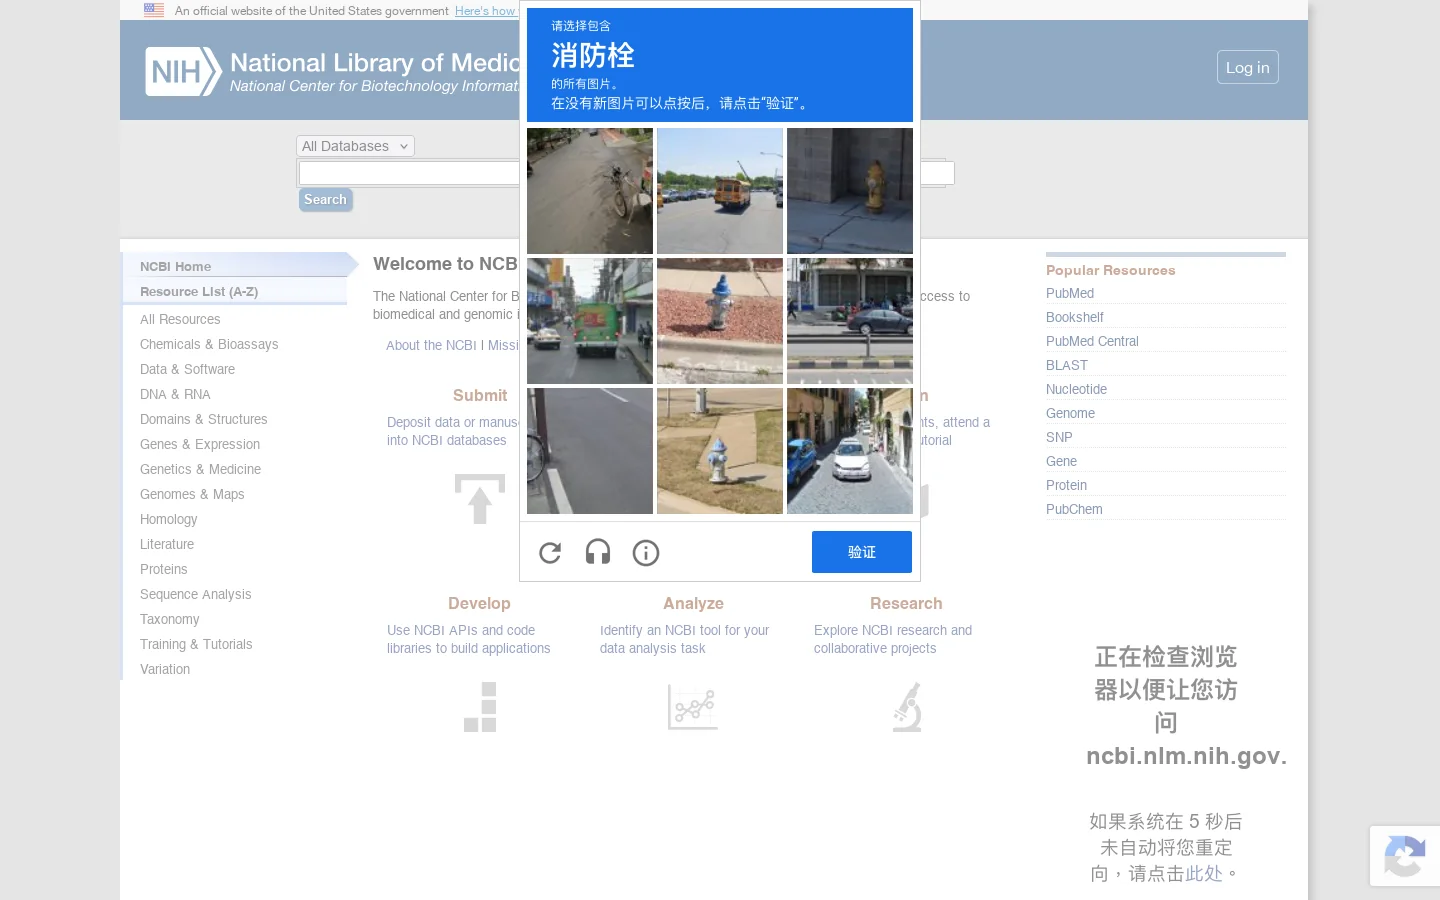Click the reCAPTCHA reload challenge icon
The image size is (1440, 900).
pos(550,552)
